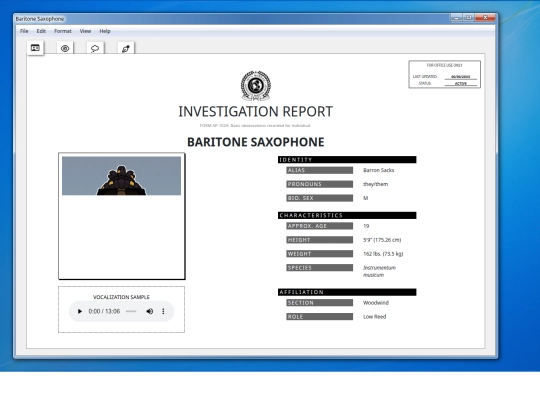
Task: Click the AFFILIATION section header
Action: click(347, 292)
